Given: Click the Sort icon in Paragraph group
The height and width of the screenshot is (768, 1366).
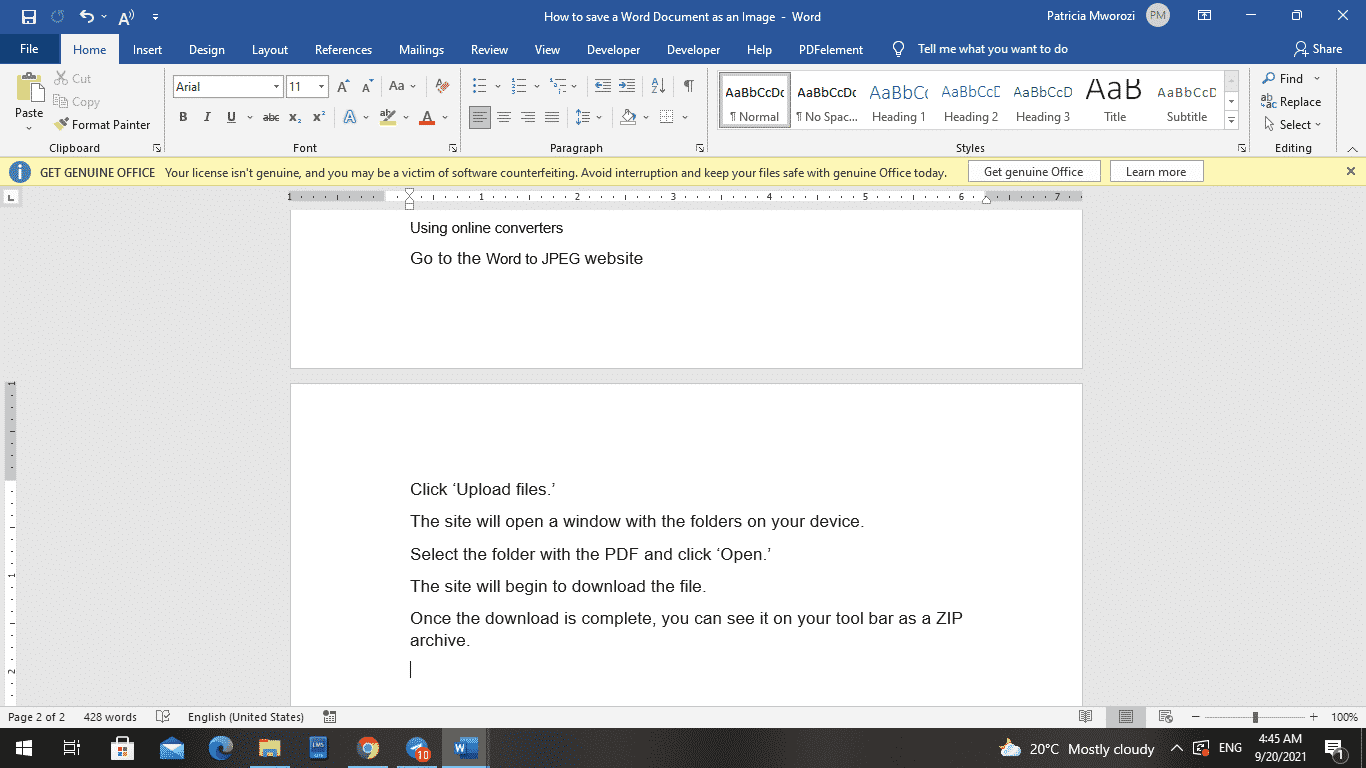Looking at the screenshot, I should (x=657, y=87).
